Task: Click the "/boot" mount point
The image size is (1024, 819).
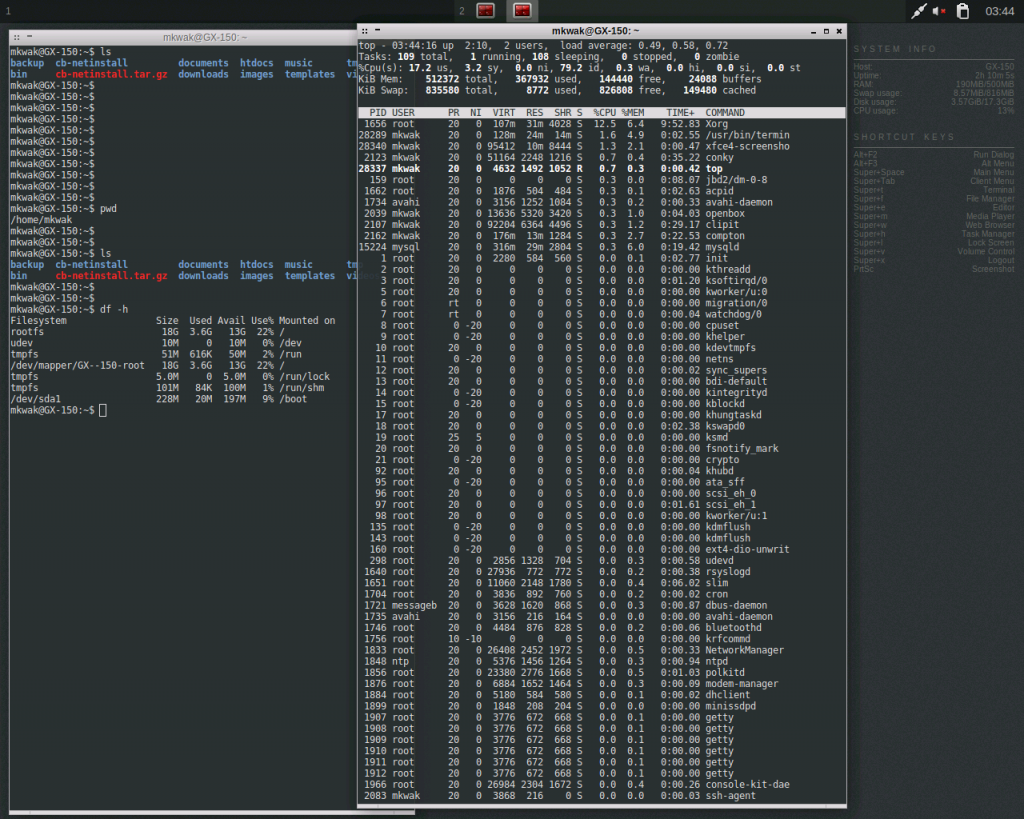Action: [293, 399]
